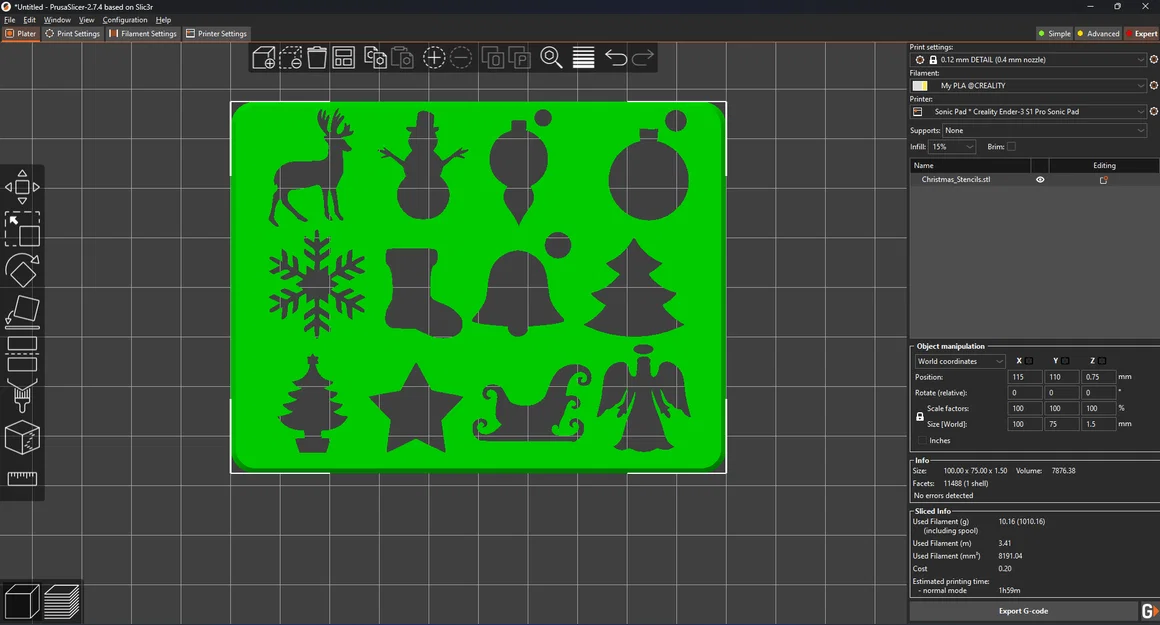Click the Copy icon in top toolbar
Viewport: 1160px width, 625px height.
tap(375, 58)
